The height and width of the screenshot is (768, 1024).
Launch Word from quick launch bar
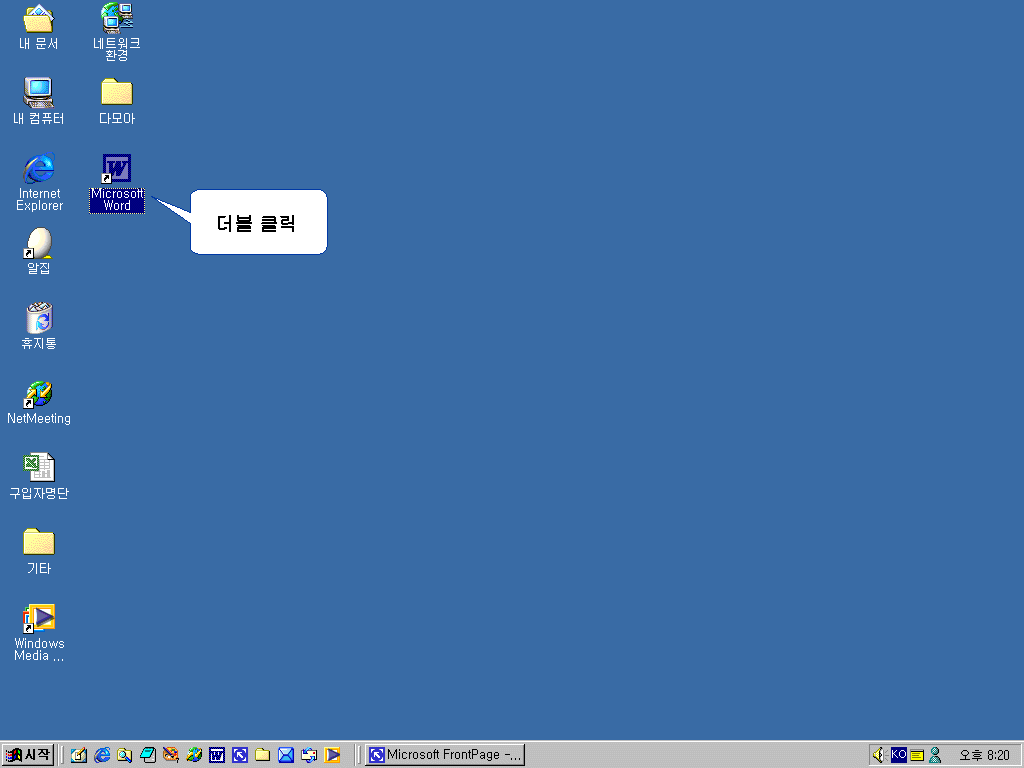pyautogui.click(x=217, y=755)
